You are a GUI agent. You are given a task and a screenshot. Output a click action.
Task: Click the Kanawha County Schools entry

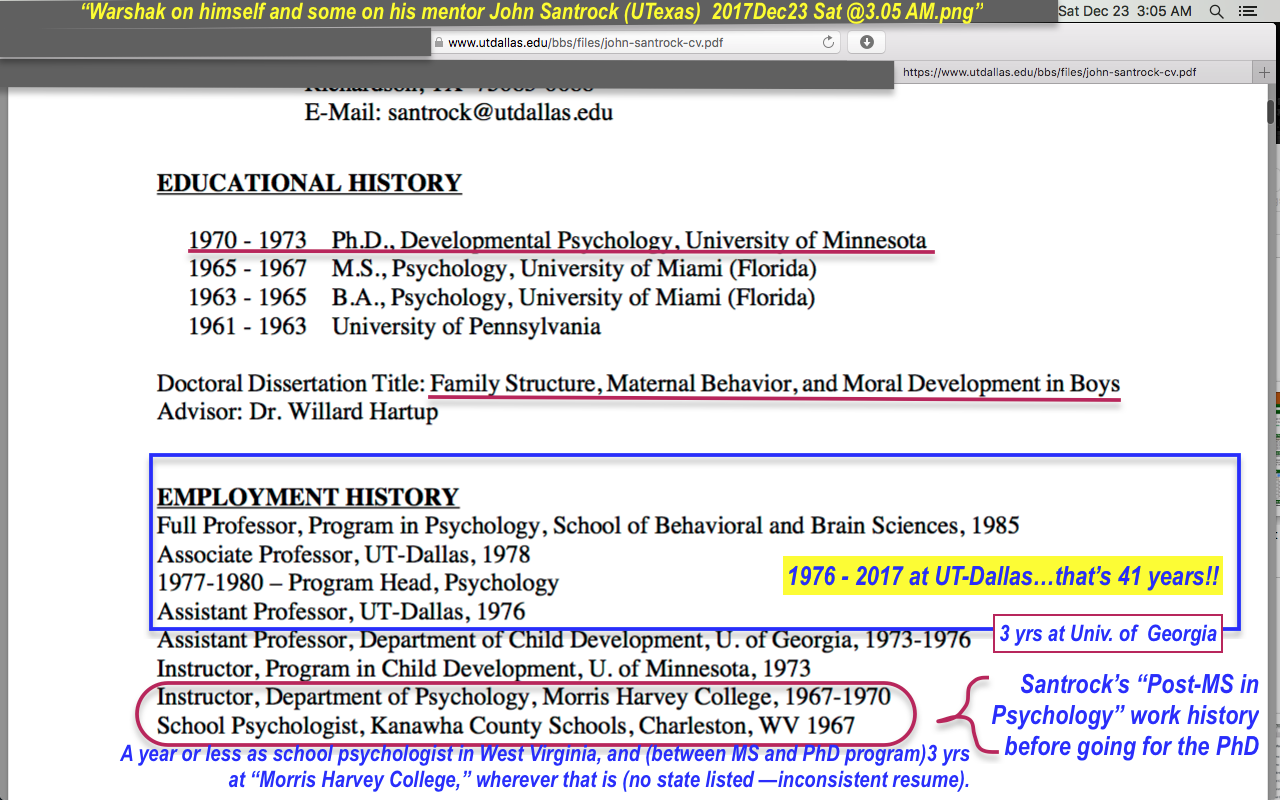(x=505, y=726)
